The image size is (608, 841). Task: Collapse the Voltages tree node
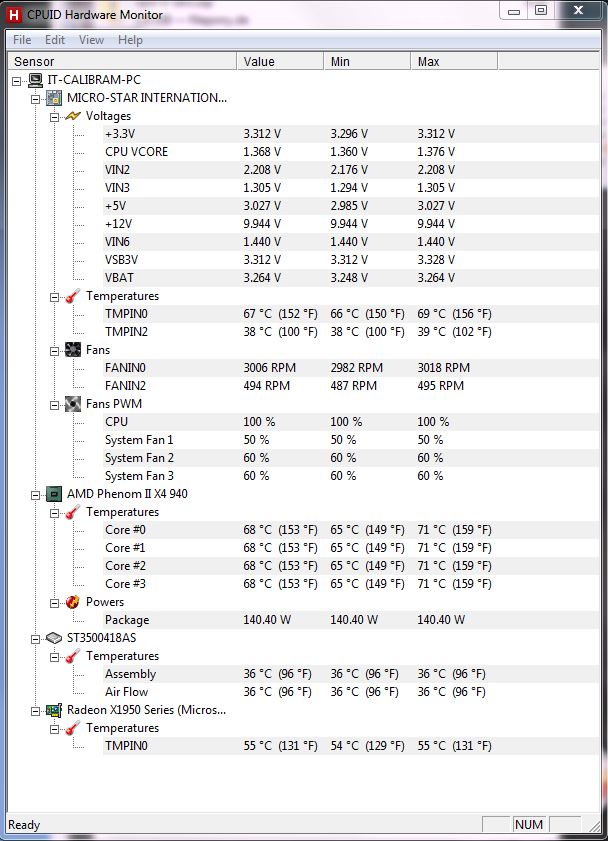point(55,117)
